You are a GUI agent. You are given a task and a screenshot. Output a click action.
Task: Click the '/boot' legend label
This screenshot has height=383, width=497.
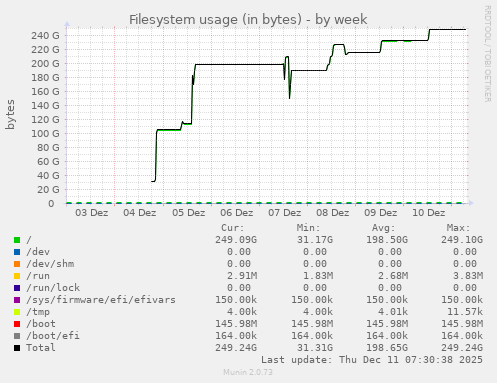point(41,324)
